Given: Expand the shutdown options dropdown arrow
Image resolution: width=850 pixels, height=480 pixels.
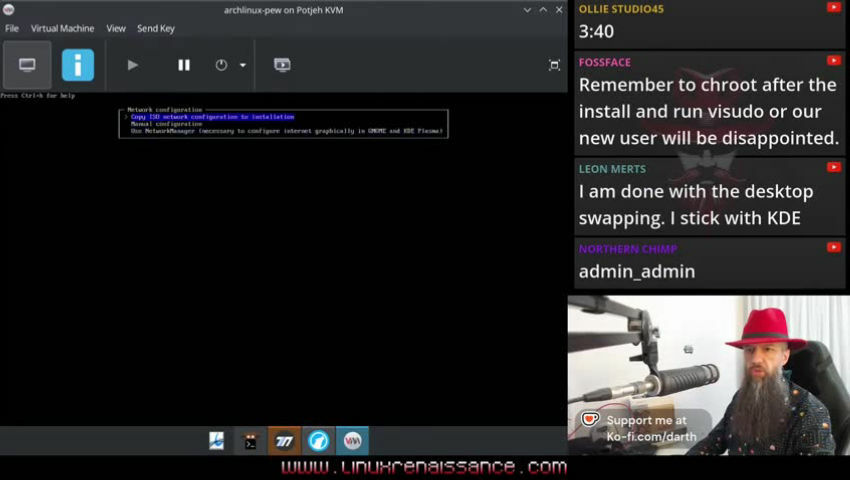Looking at the screenshot, I should (243, 65).
